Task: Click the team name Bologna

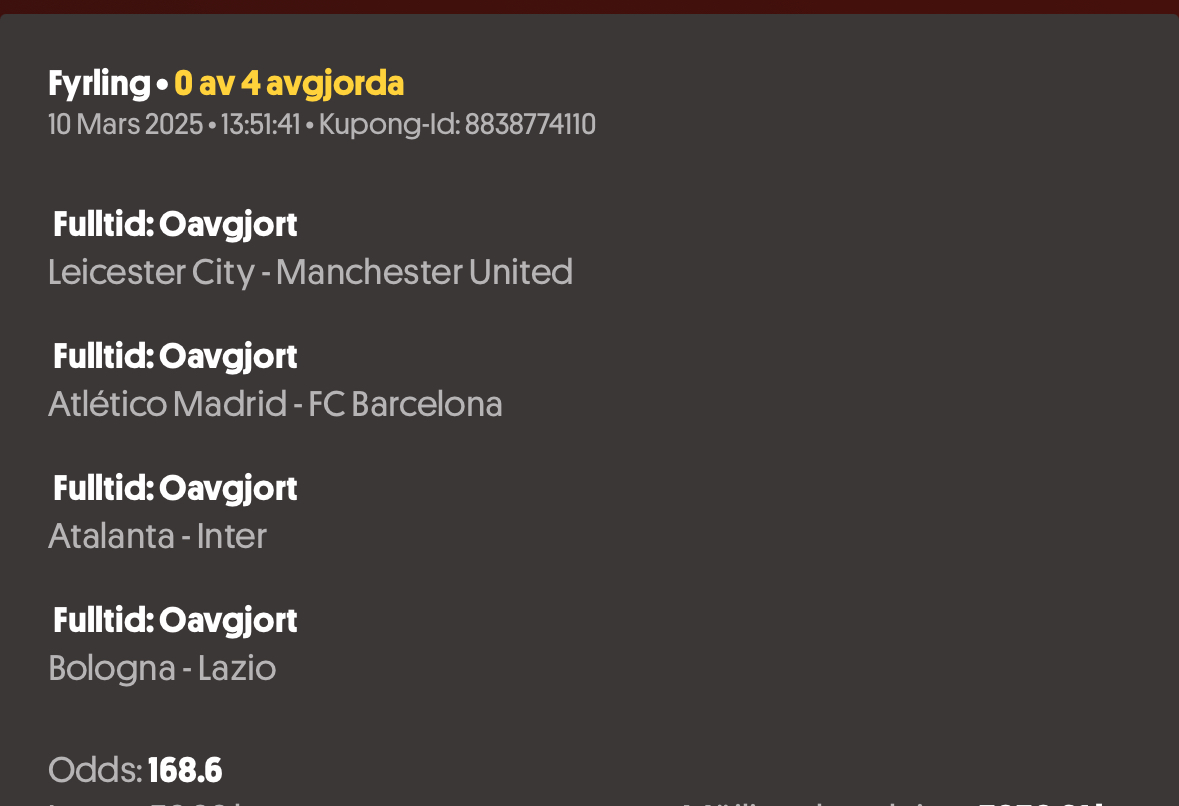Action: (112, 668)
